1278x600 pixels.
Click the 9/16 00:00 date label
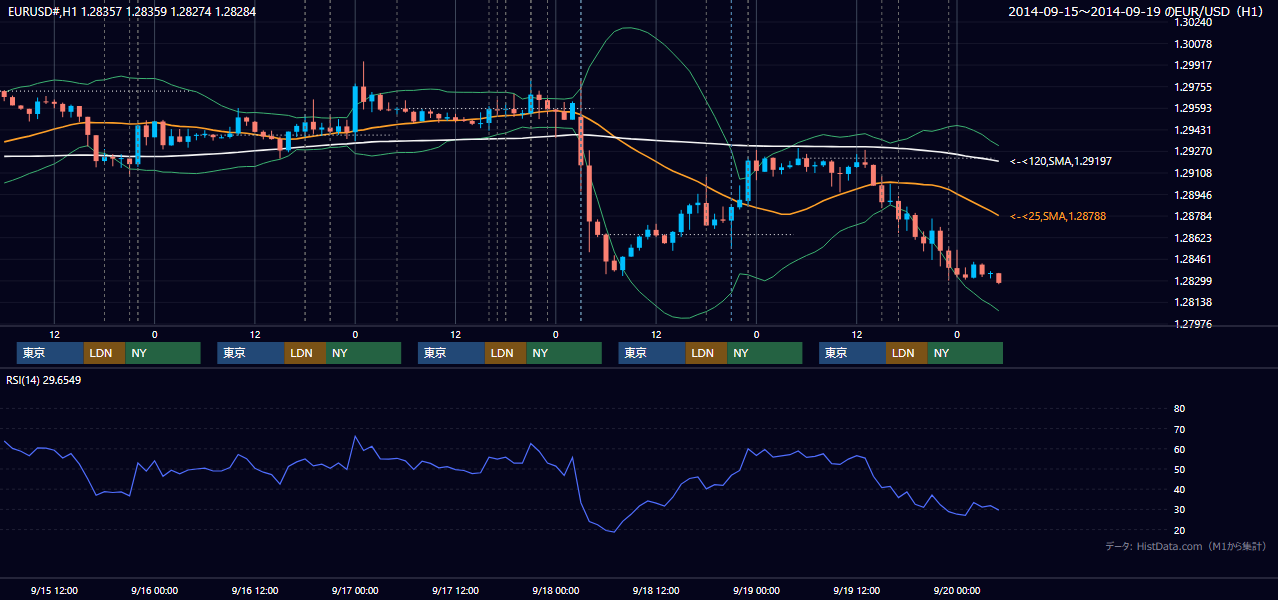tap(155, 591)
